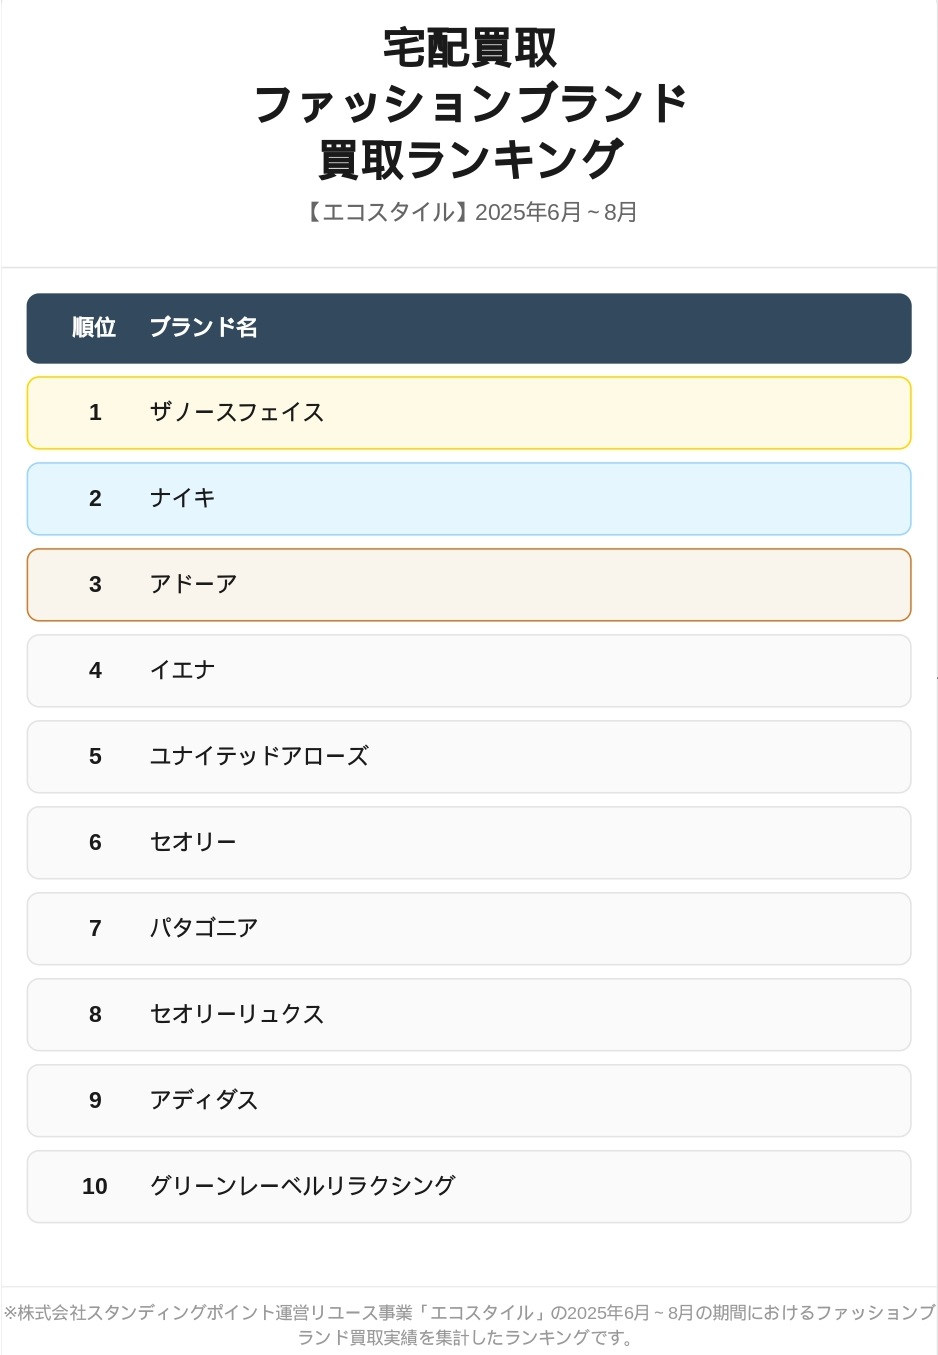Click rank number 9
The image size is (938, 1355).
(95, 1101)
